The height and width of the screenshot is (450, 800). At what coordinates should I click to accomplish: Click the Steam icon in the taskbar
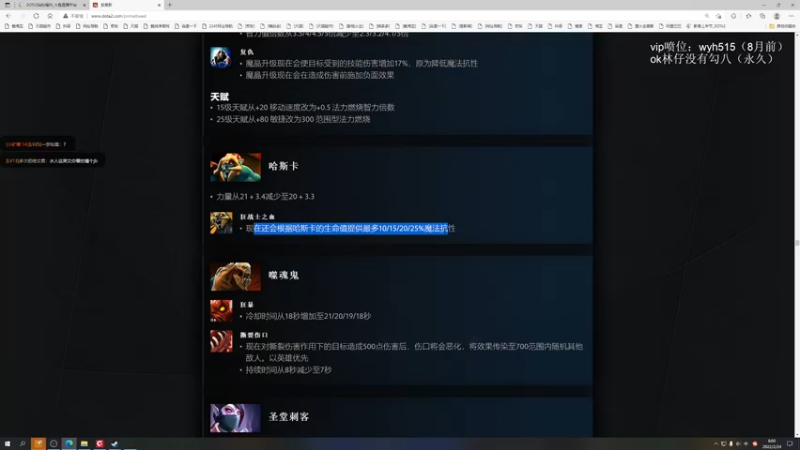(x=115, y=444)
